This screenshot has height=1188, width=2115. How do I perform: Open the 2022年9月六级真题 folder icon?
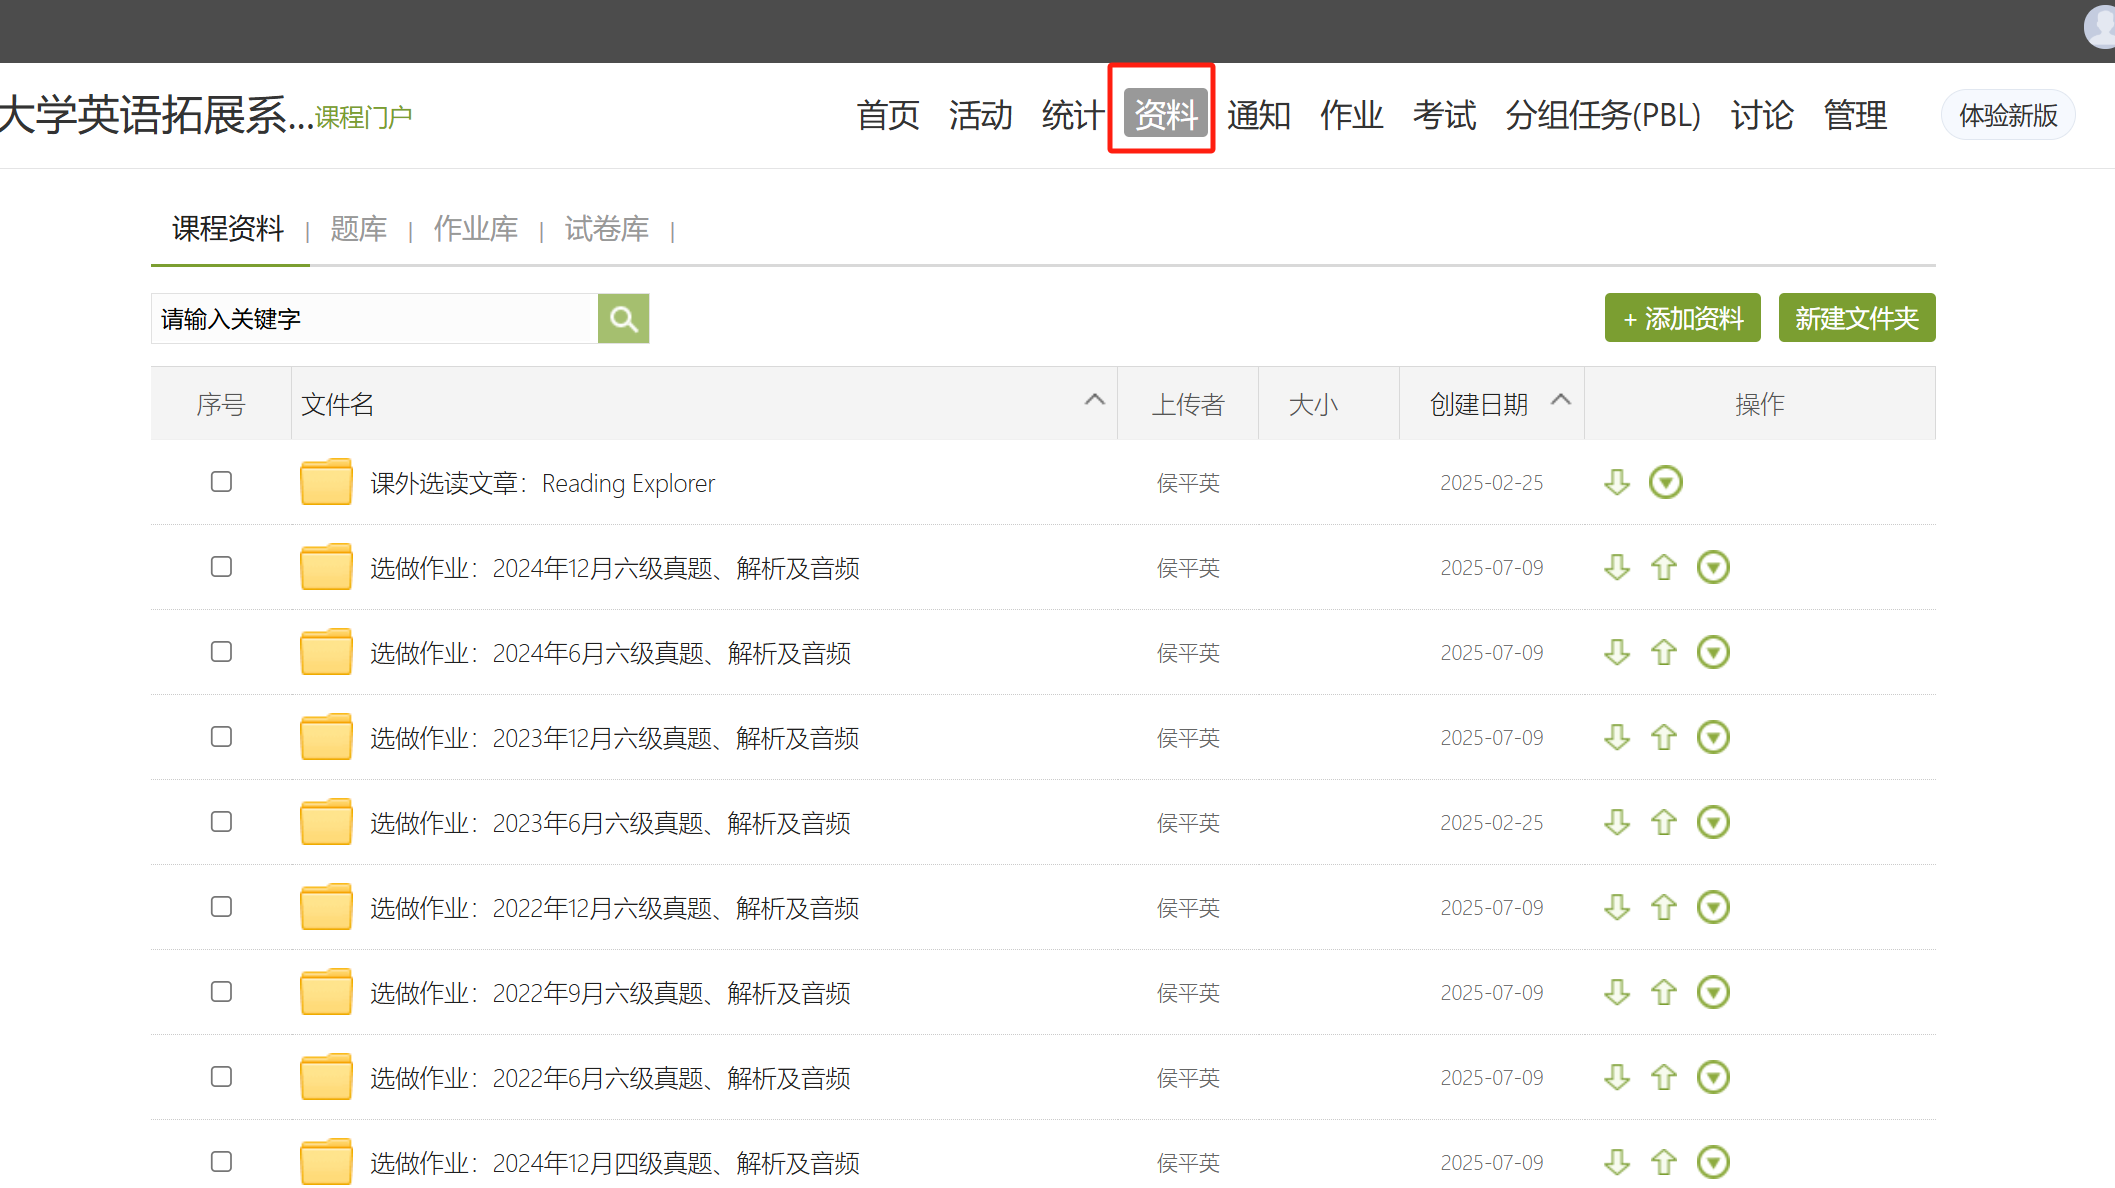point(326,993)
